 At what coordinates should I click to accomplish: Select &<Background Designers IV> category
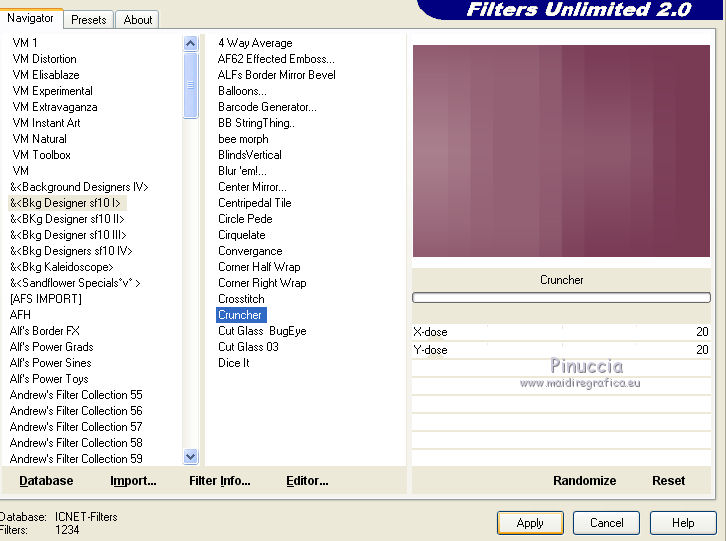pyautogui.click(x=79, y=187)
